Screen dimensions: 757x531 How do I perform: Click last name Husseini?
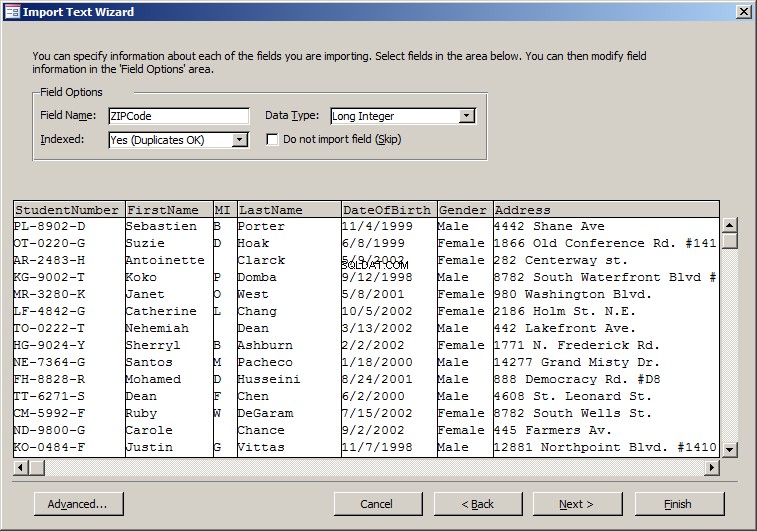(x=269, y=379)
